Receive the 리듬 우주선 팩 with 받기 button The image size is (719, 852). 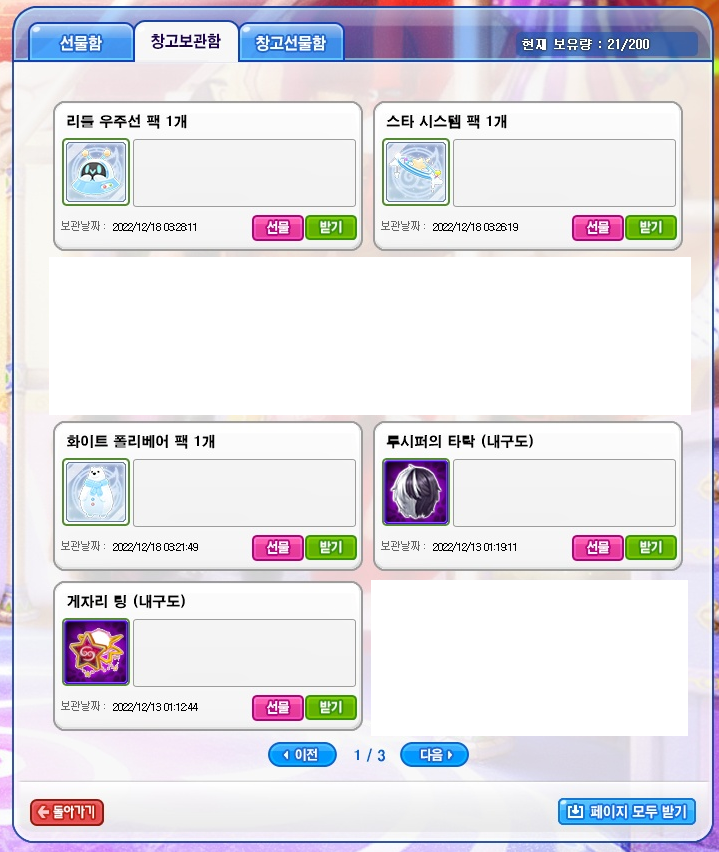pyautogui.click(x=331, y=228)
